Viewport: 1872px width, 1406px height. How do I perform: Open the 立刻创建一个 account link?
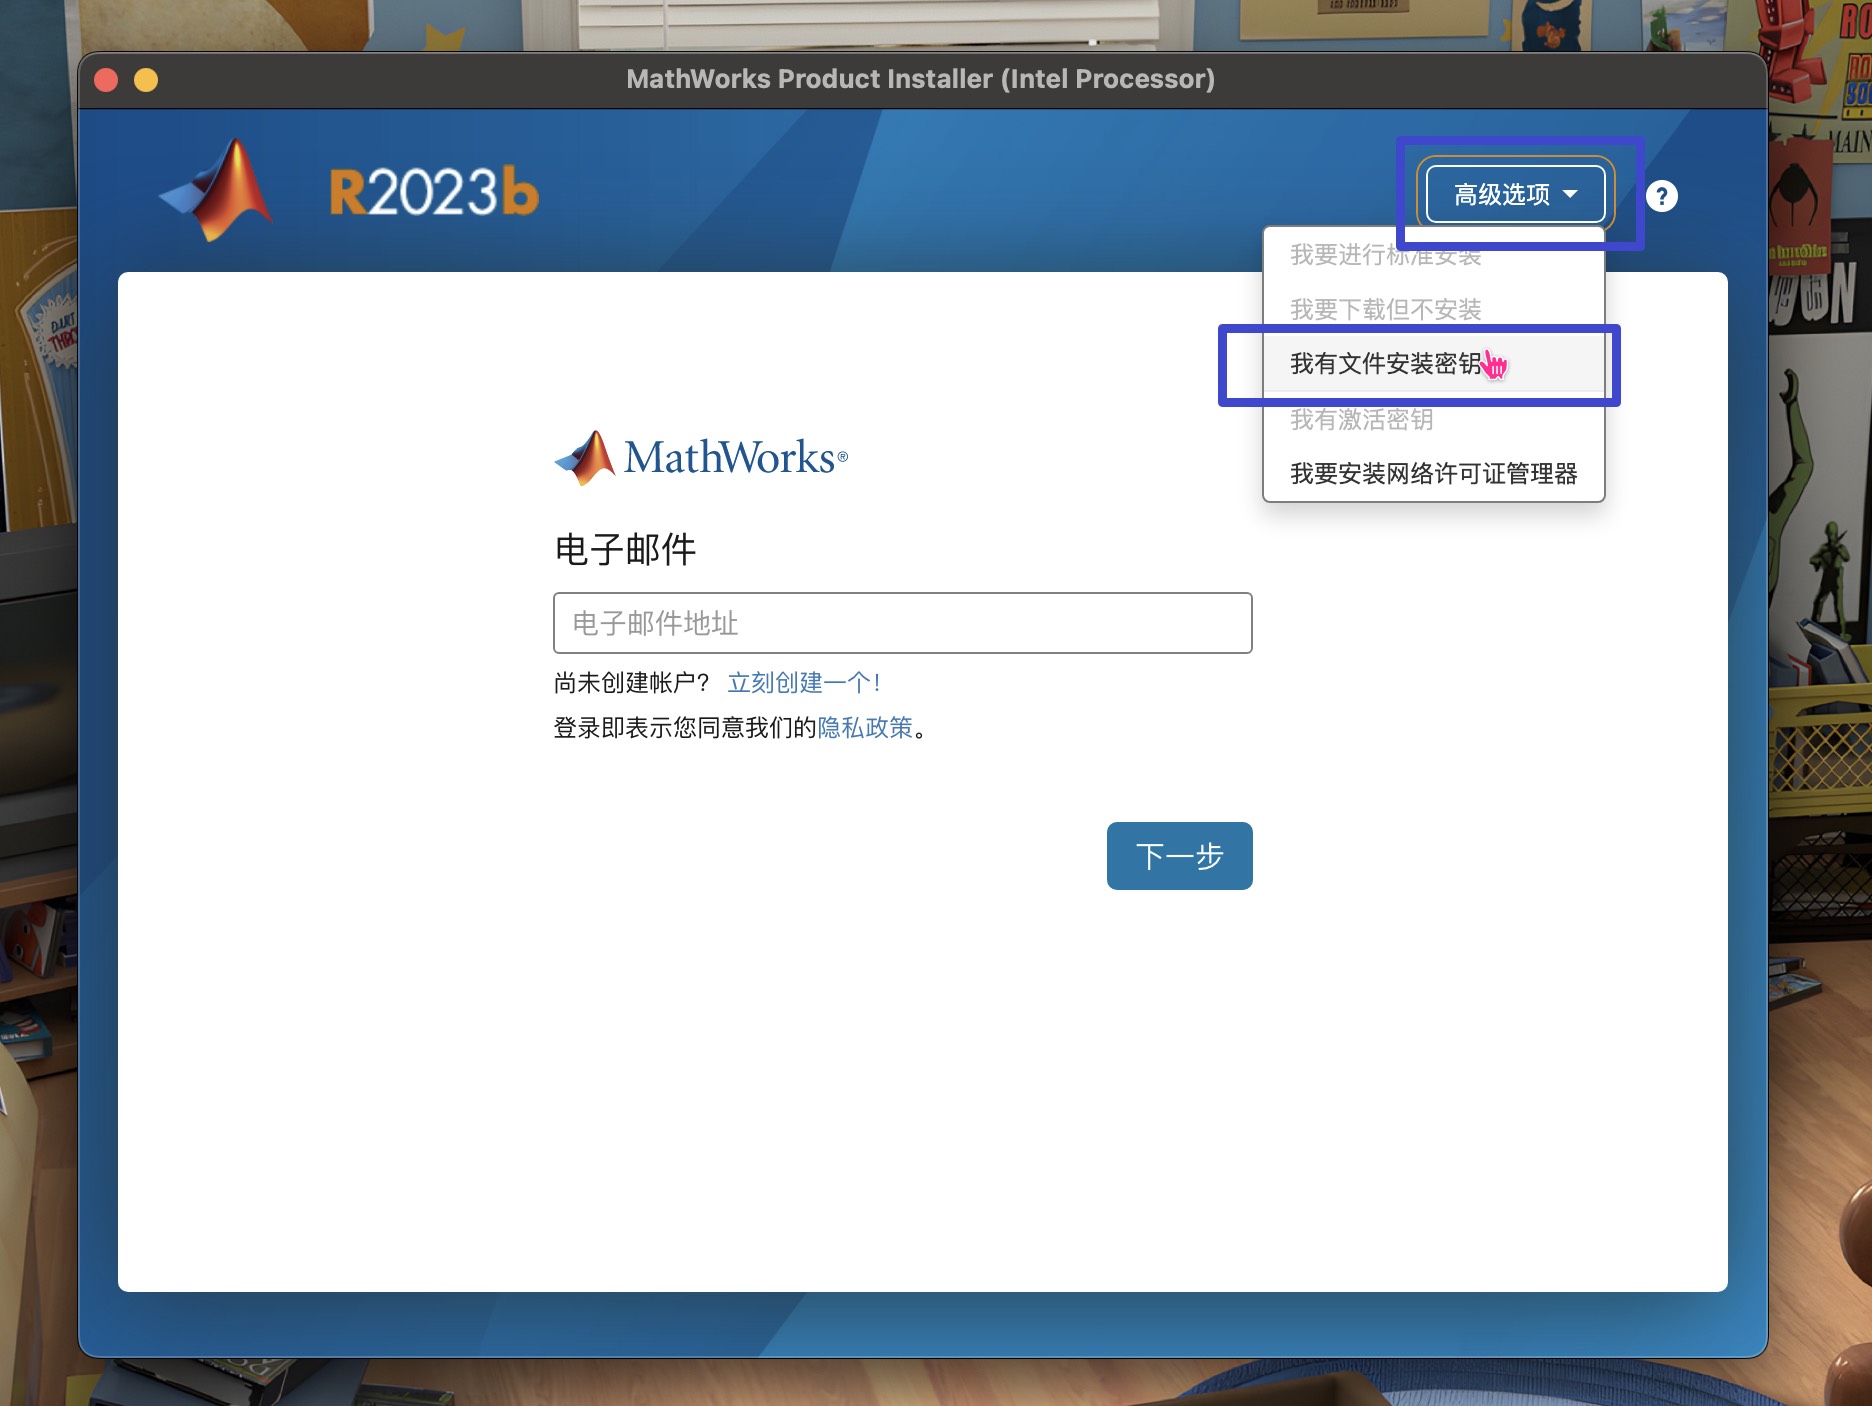(802, 683)
